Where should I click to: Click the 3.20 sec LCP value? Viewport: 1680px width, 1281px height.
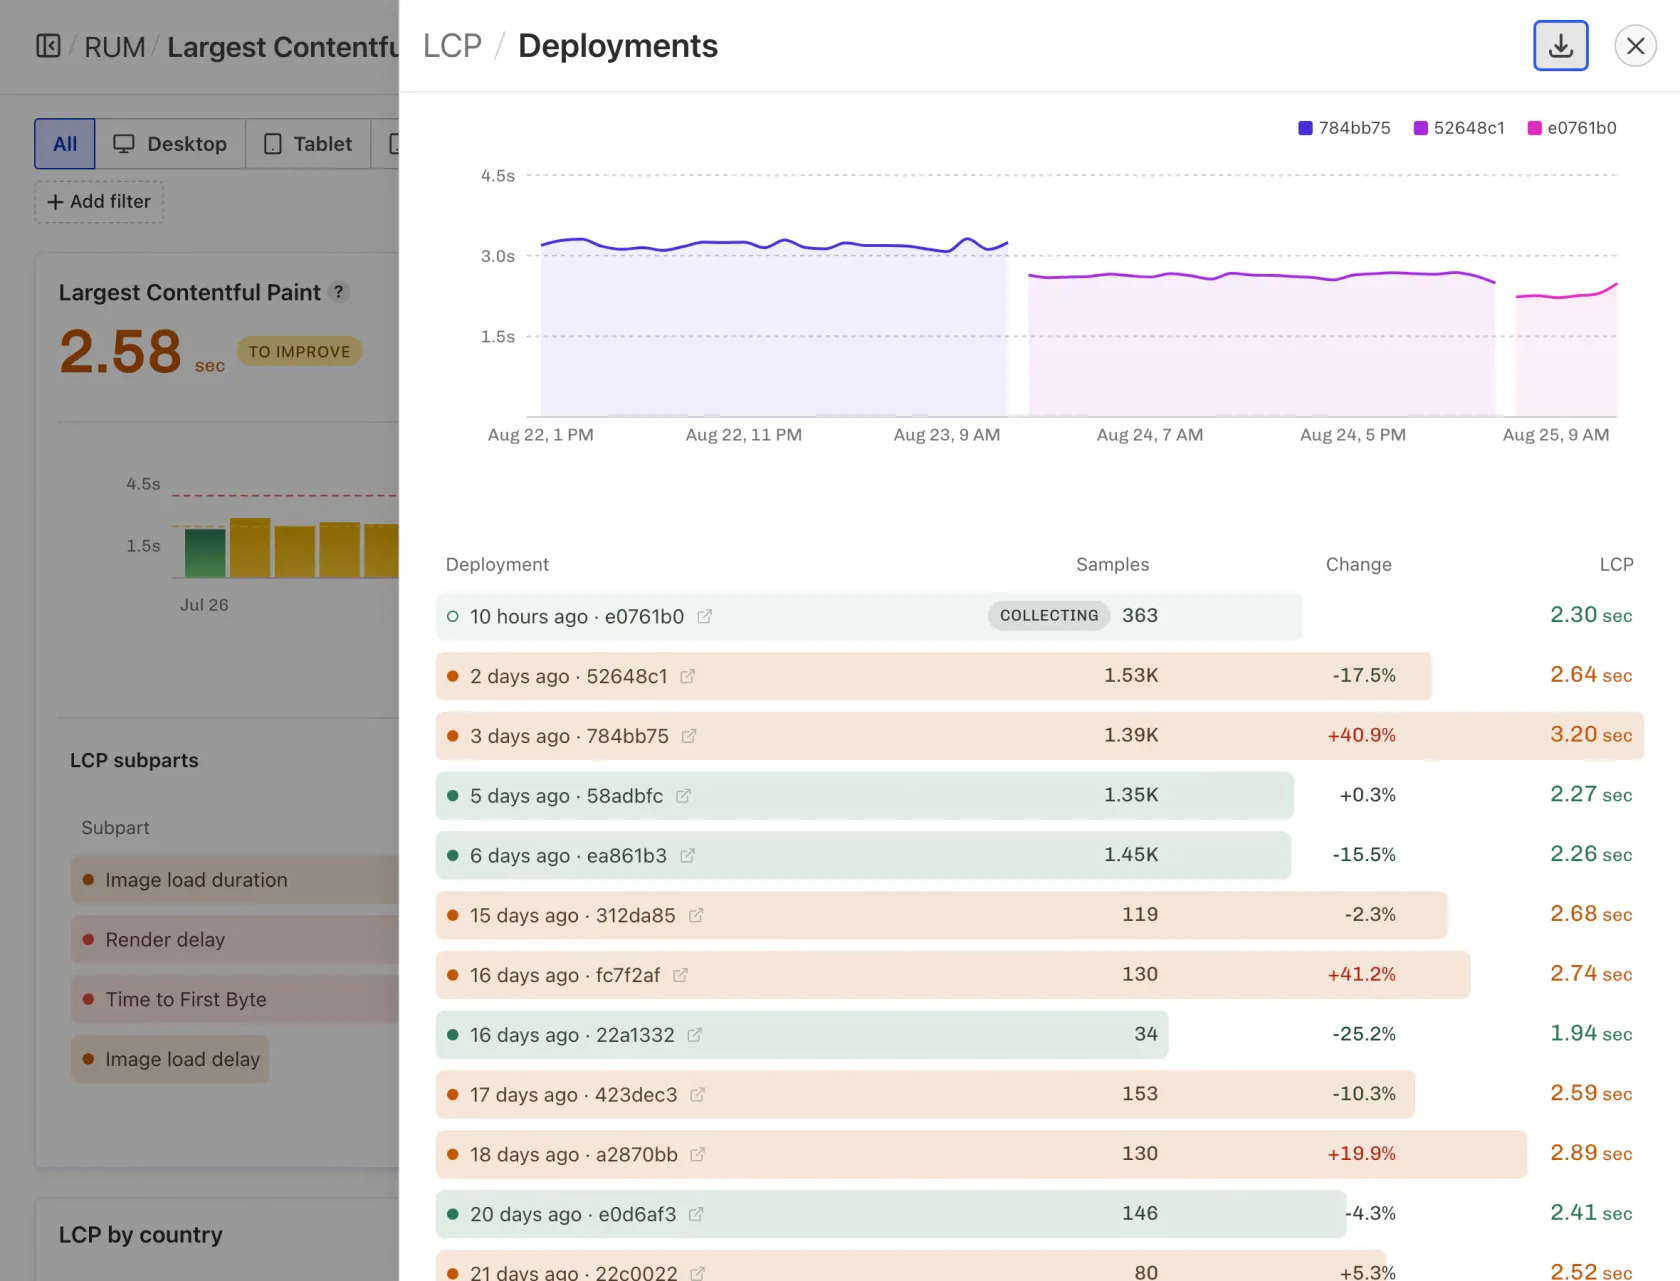pyautogui.click(x=1591, y=735)
